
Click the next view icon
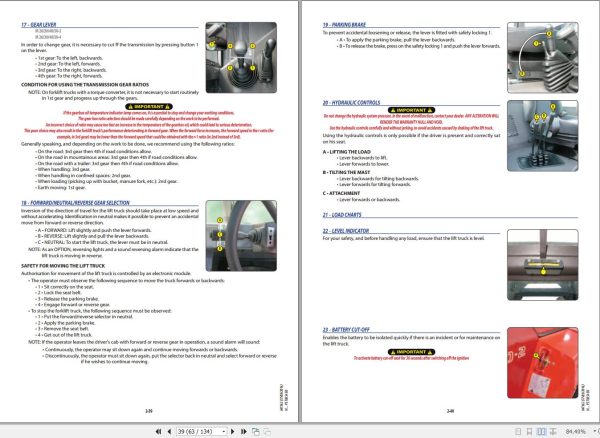267,432
